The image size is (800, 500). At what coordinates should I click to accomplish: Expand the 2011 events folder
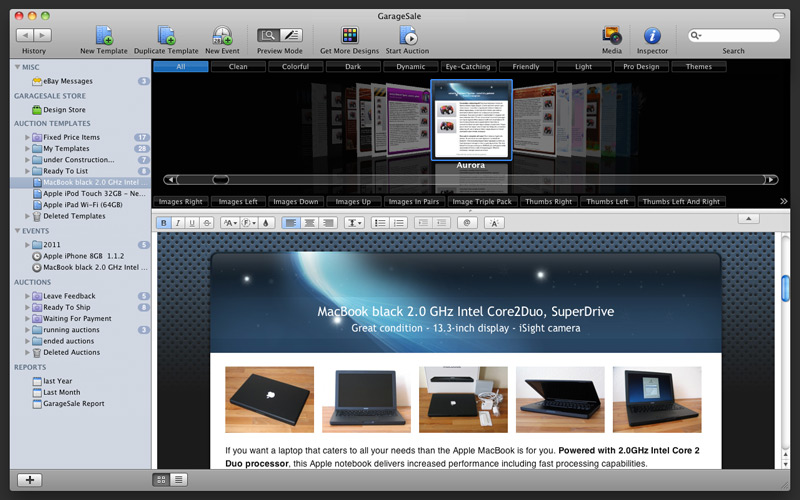coord(27,245)
